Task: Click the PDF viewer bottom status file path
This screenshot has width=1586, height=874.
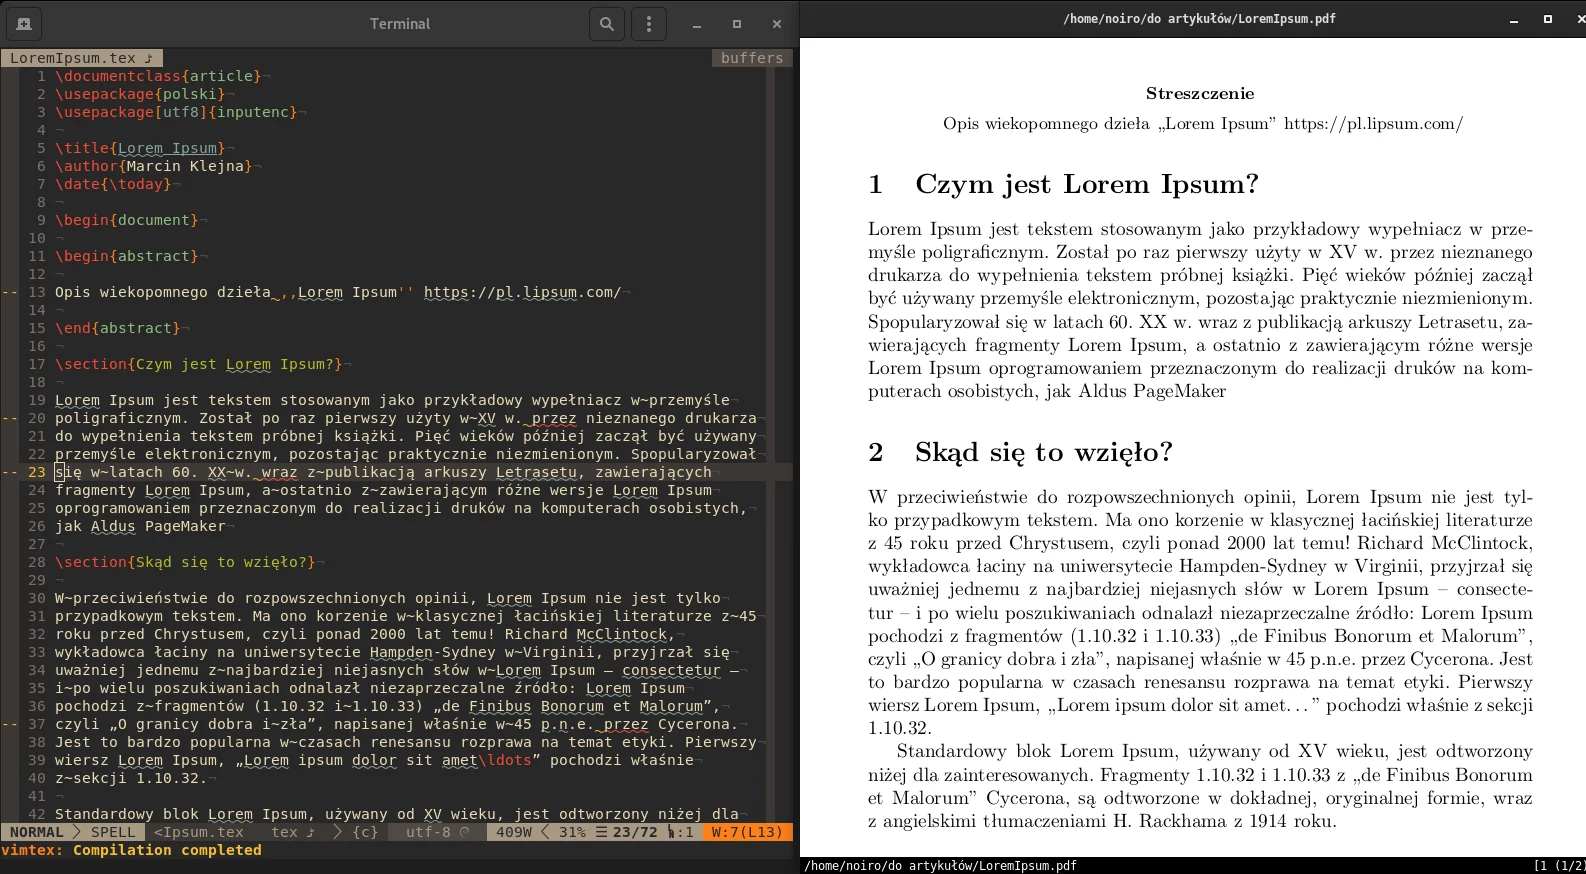Action: (x=941, y=866)
